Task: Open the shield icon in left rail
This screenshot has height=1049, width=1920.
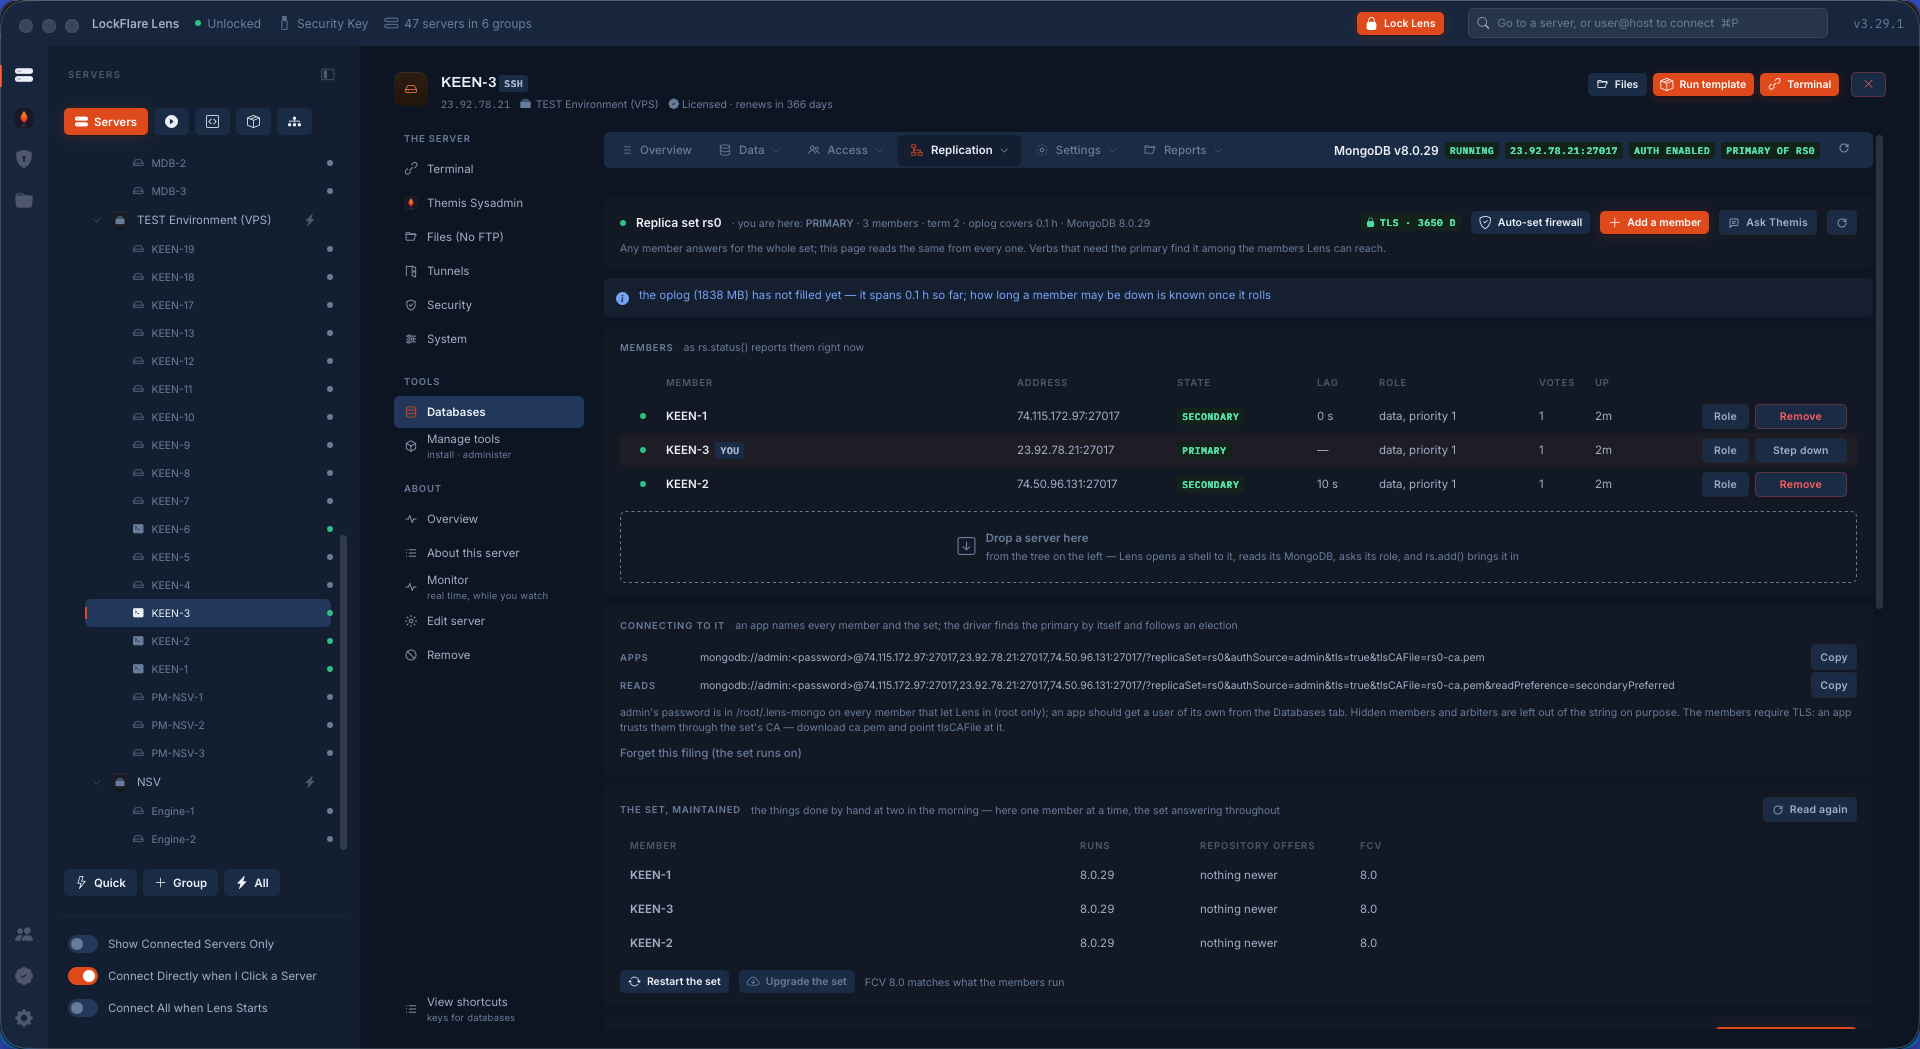Action: point(24,159)
